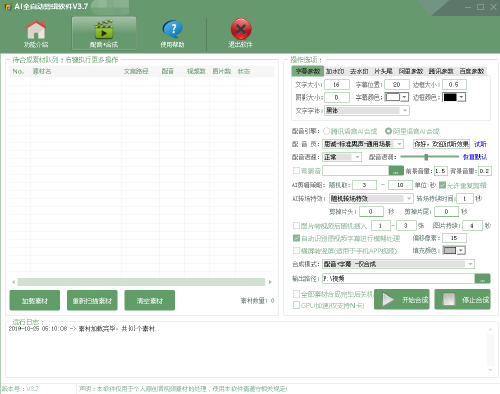Click the gray 填充颜色 swatch

pos(450,250)
